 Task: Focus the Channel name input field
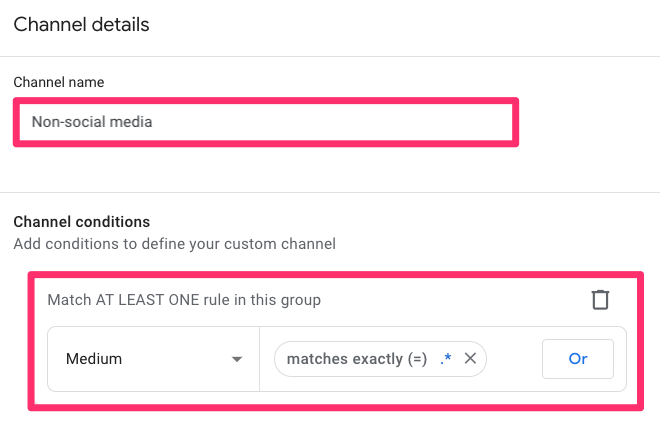point(265,122)
